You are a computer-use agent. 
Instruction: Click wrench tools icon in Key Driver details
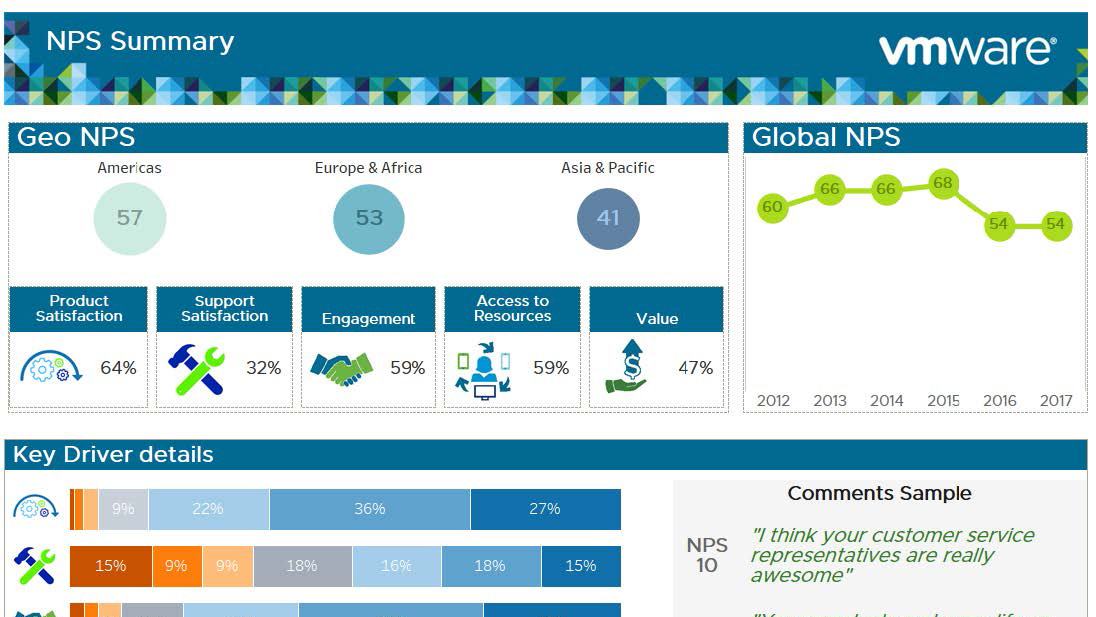pyautogui.click(x=36, y=566)
